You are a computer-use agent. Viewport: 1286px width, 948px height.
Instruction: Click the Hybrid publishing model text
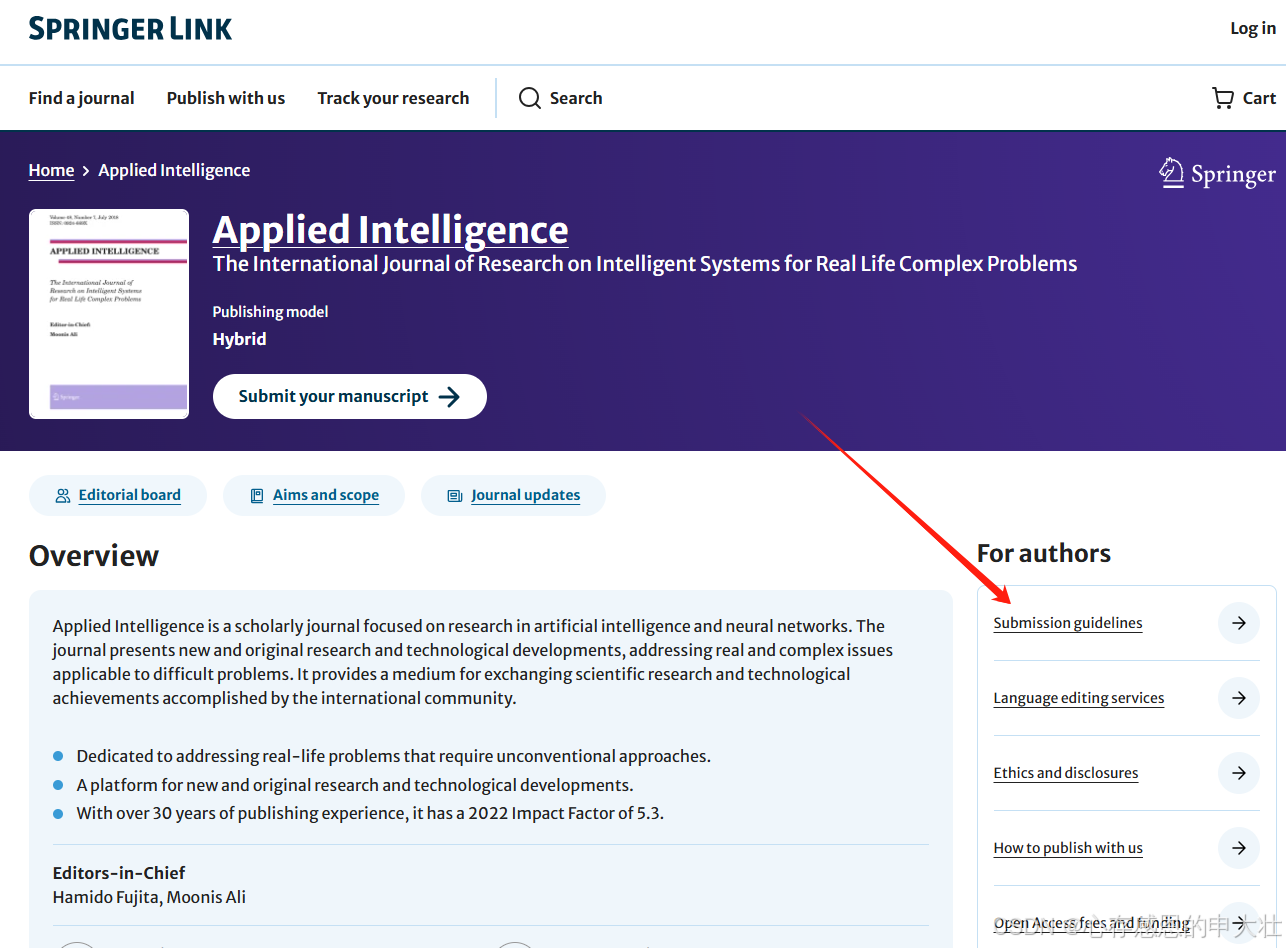240,339
